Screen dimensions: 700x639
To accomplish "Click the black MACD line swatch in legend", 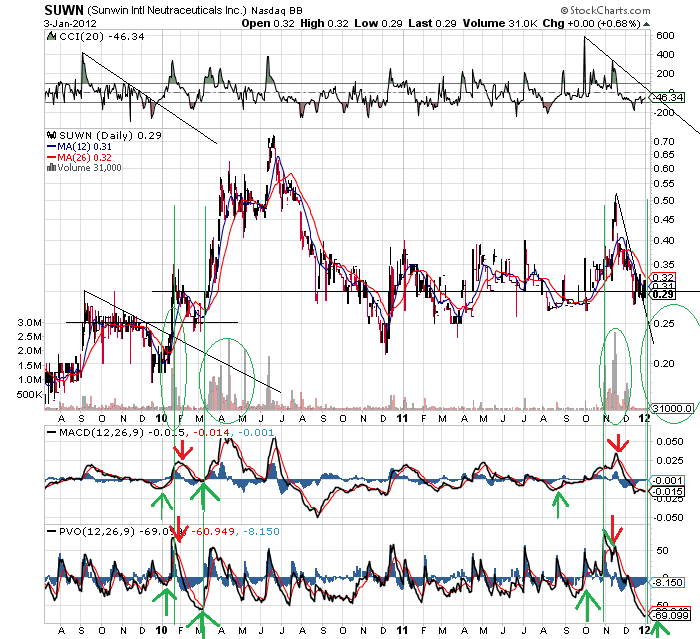I will tap(51, 432).
